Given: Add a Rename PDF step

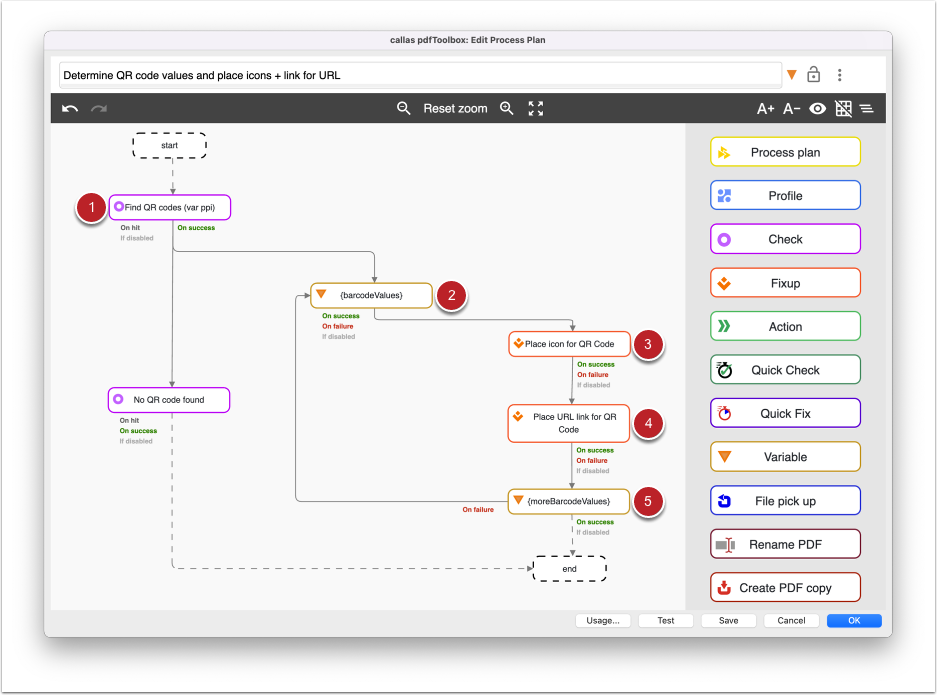Looking at the screenshot, I should [x=785, y=544].
